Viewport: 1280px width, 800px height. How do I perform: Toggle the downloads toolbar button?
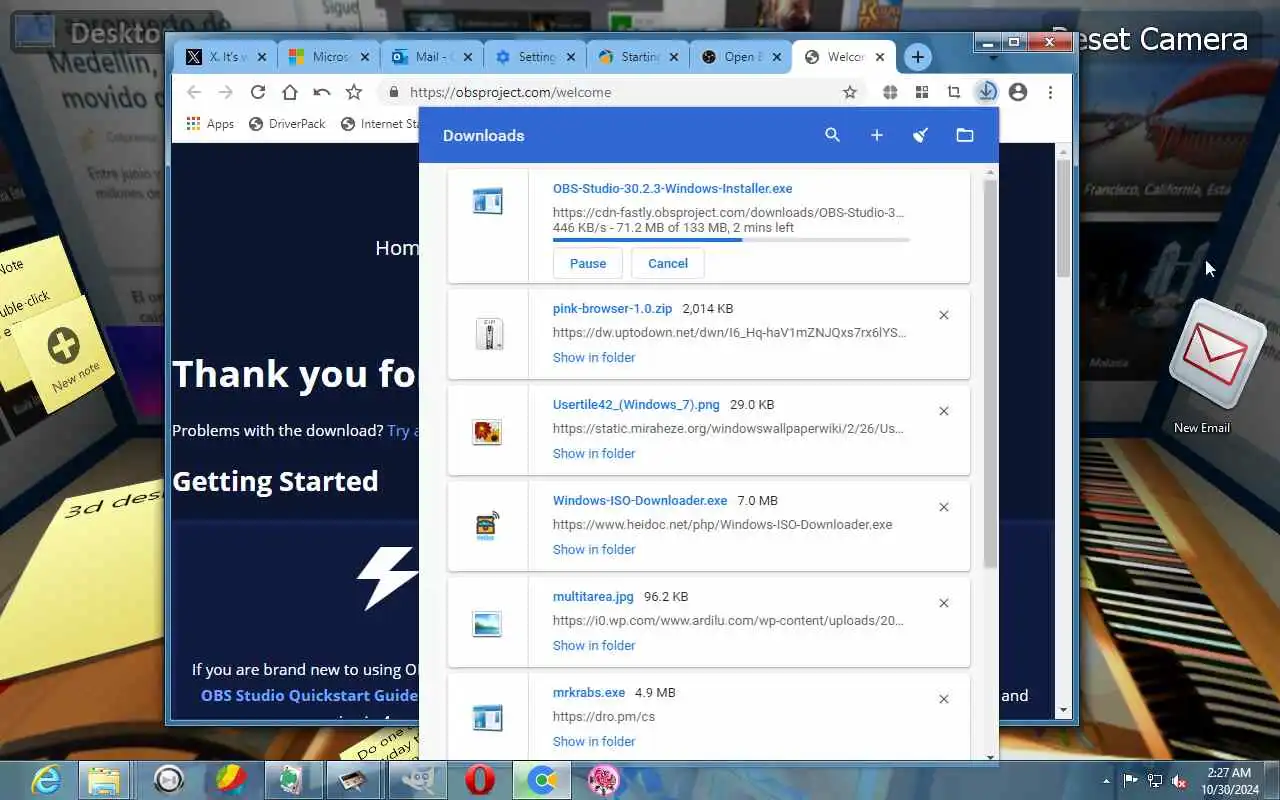[x=986, y=92]
